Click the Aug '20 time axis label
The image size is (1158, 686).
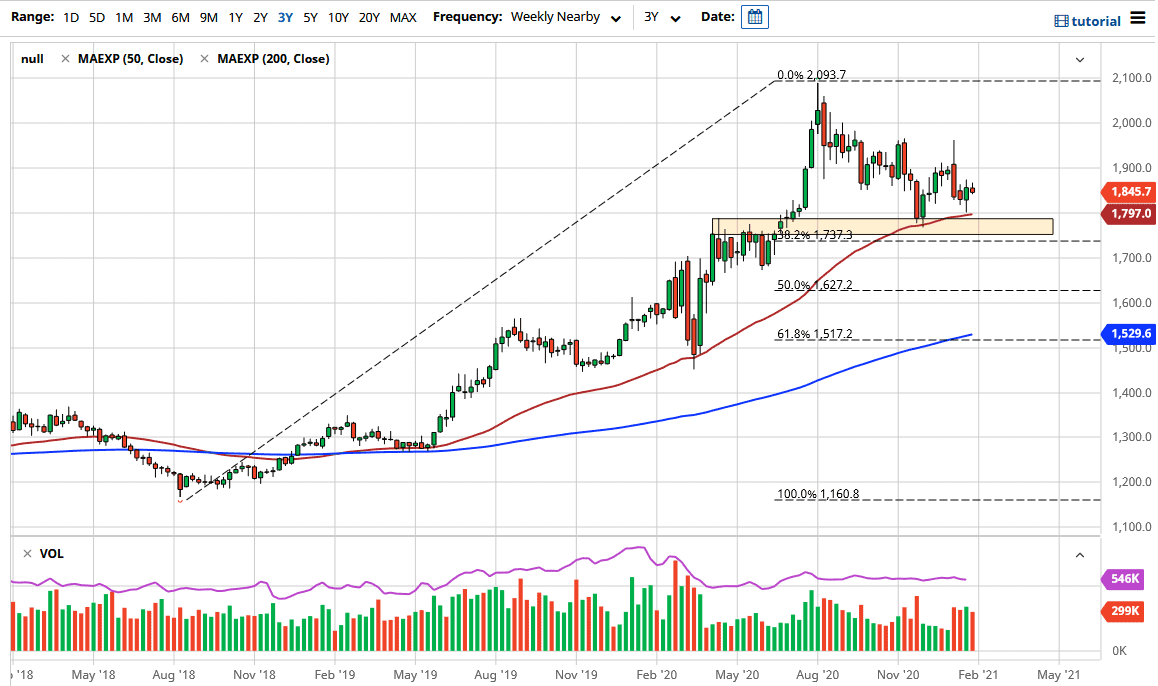click(x=818, y=674)
